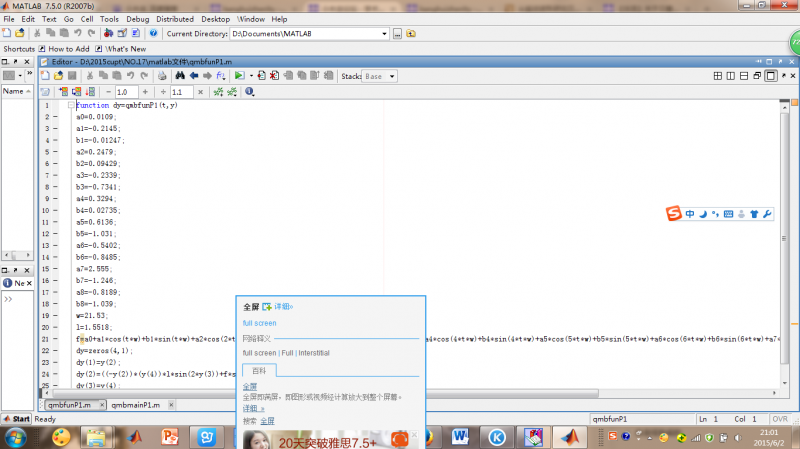Clear all breakpoints icon with red X

coord(274,76)
